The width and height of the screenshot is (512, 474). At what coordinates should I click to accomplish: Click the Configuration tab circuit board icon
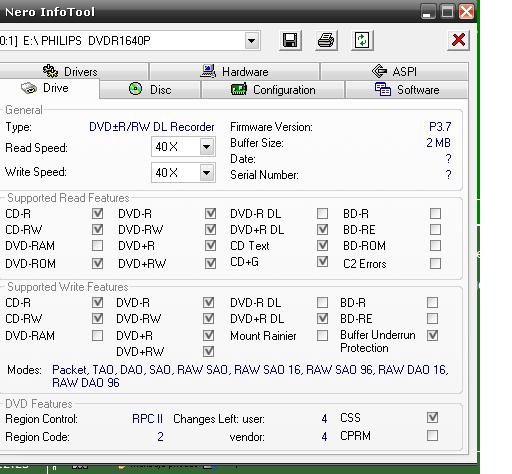(239, 89)
